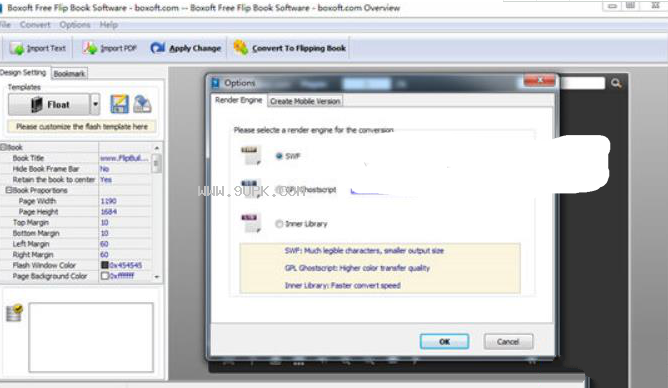Minimize the Boxoft main window
Image resolution: width=668 pixels, height=388 pixels.
612,6
